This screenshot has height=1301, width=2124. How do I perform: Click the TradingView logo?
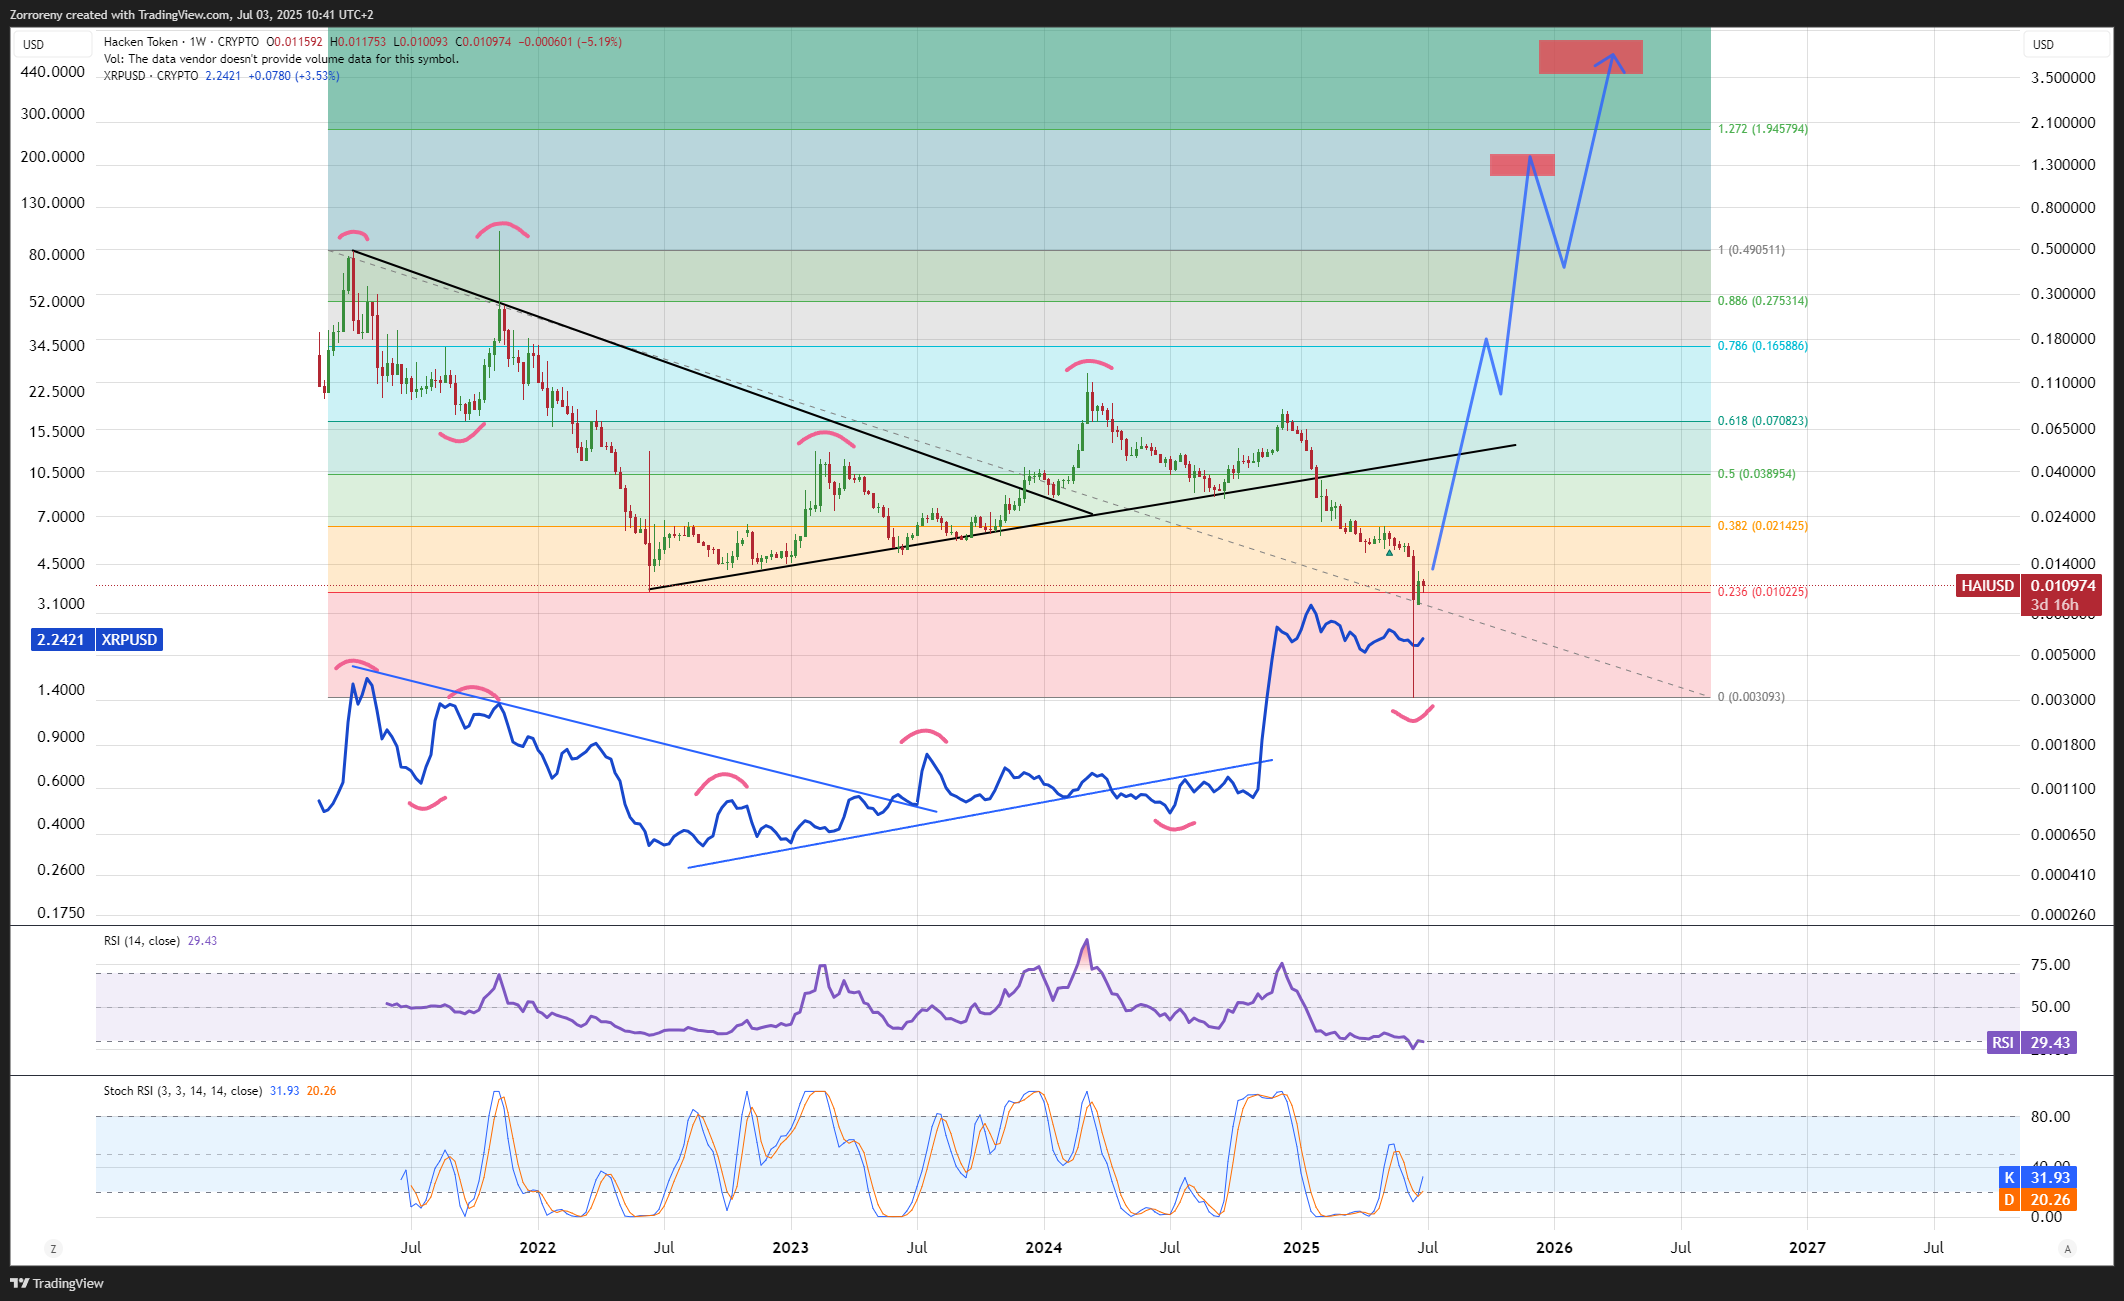[57, 1283]
